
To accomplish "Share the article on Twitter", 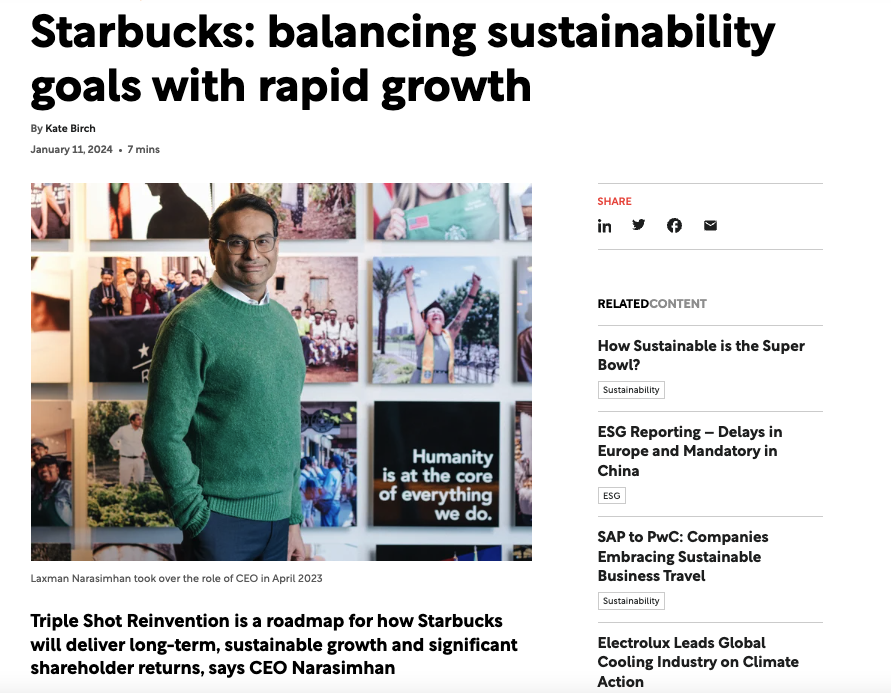I will tap(639, 225).
